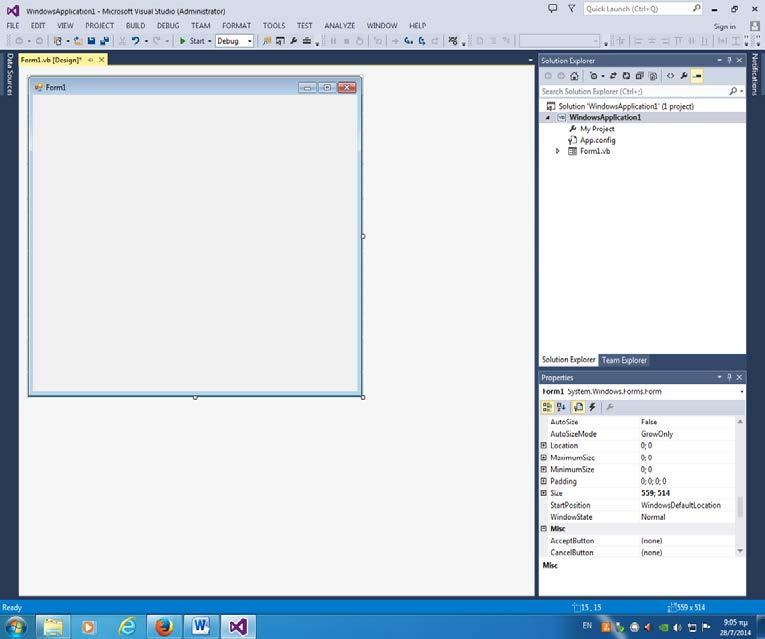Expand the Padding property
Image resolution: width=765 pixels, height=639 pixels.
[544, 481]
